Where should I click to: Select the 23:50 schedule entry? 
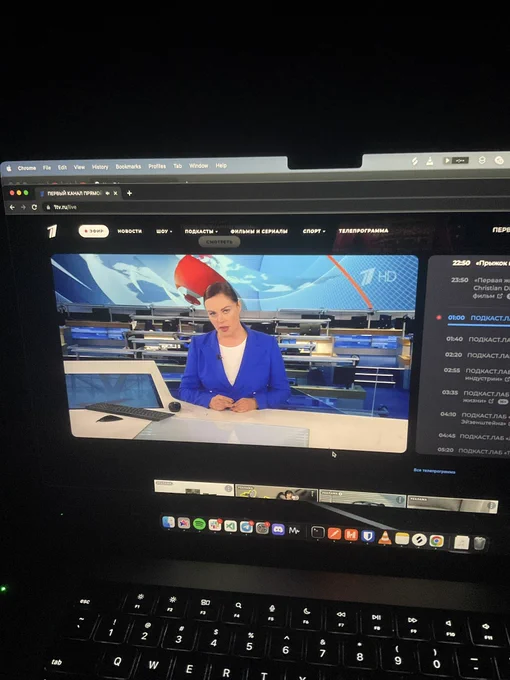479,288
